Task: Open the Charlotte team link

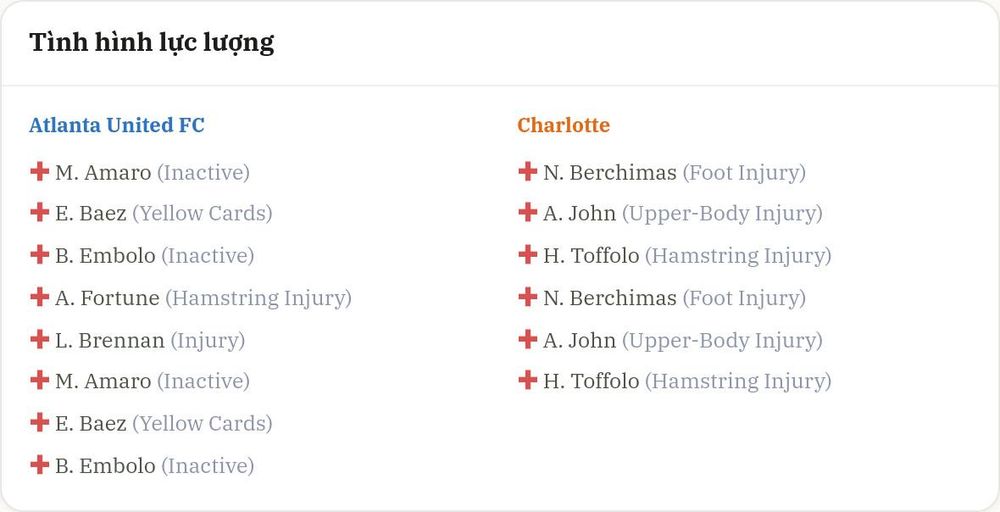Action: 563,125
